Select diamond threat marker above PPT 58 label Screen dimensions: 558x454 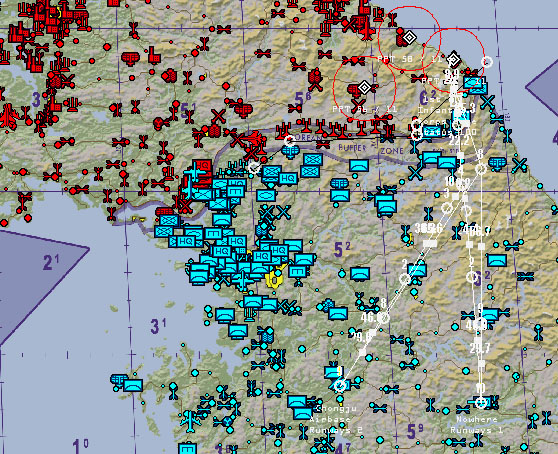coord(410,37)
